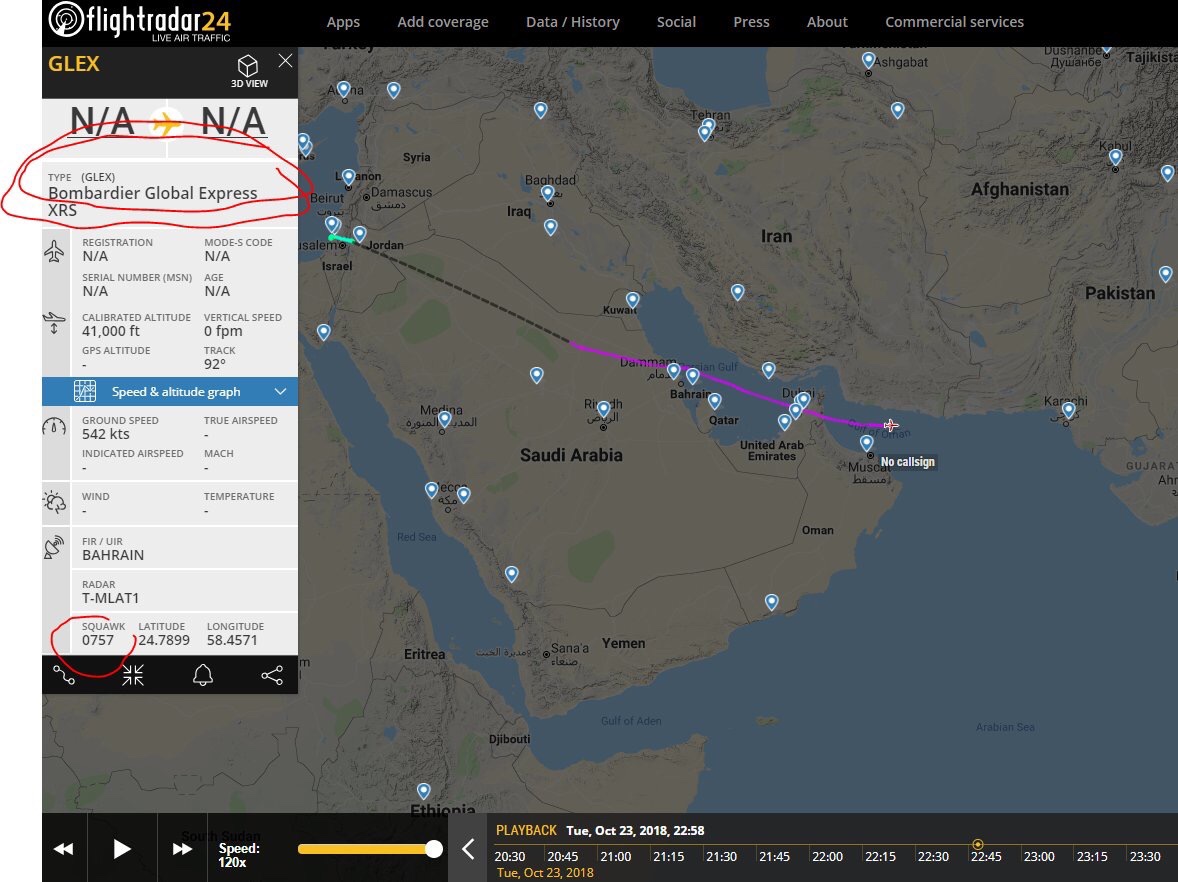Open the Data / History menu
Viewport: 1178px width, 882px height.
(572, 22)
